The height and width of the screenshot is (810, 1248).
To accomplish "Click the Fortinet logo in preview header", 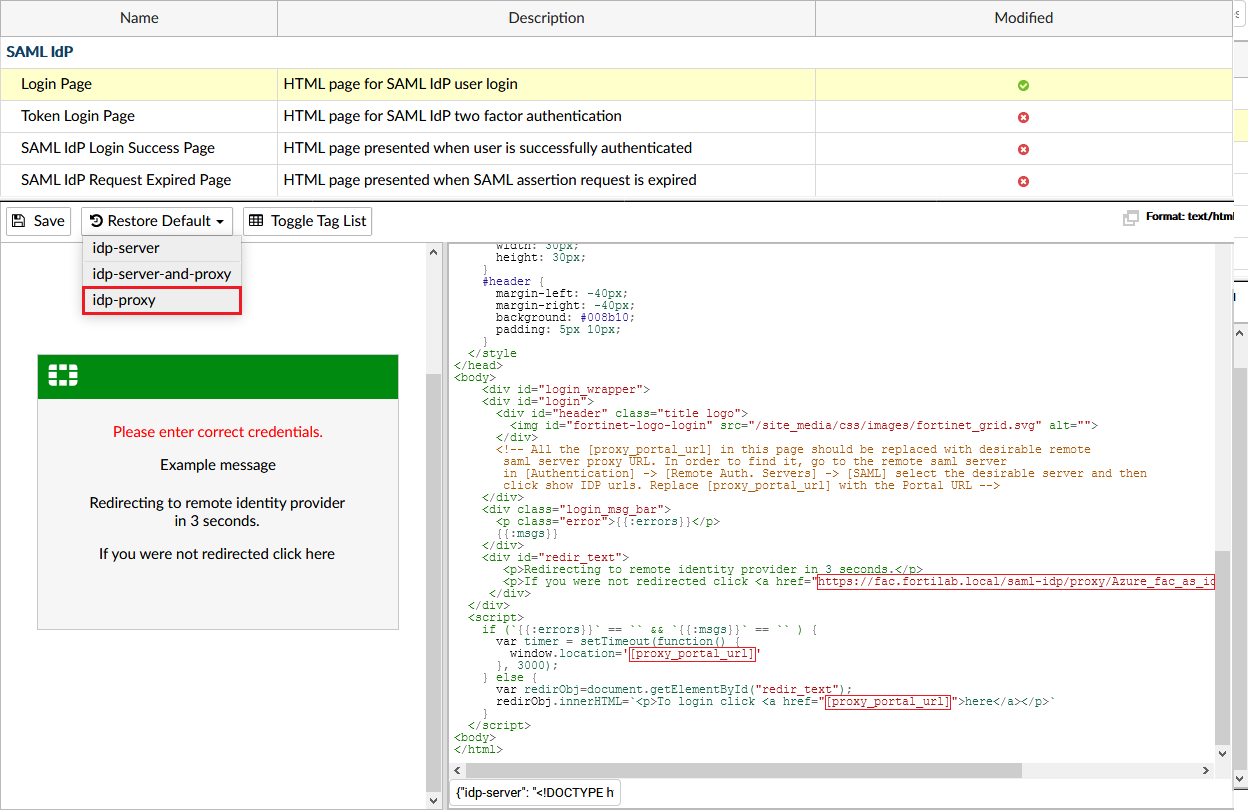I will click(x=63, y=376).
